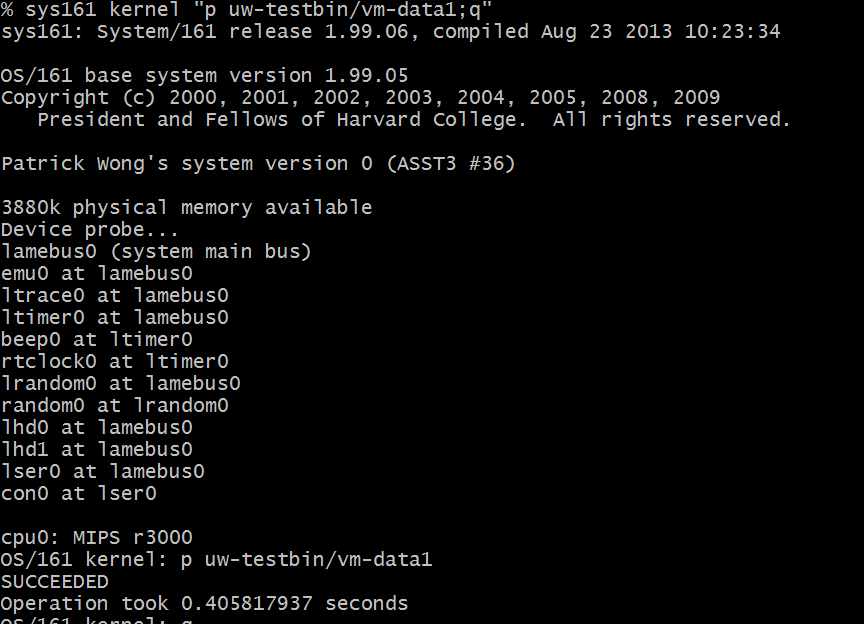Click the Operation took seconds line

point(204,604)
